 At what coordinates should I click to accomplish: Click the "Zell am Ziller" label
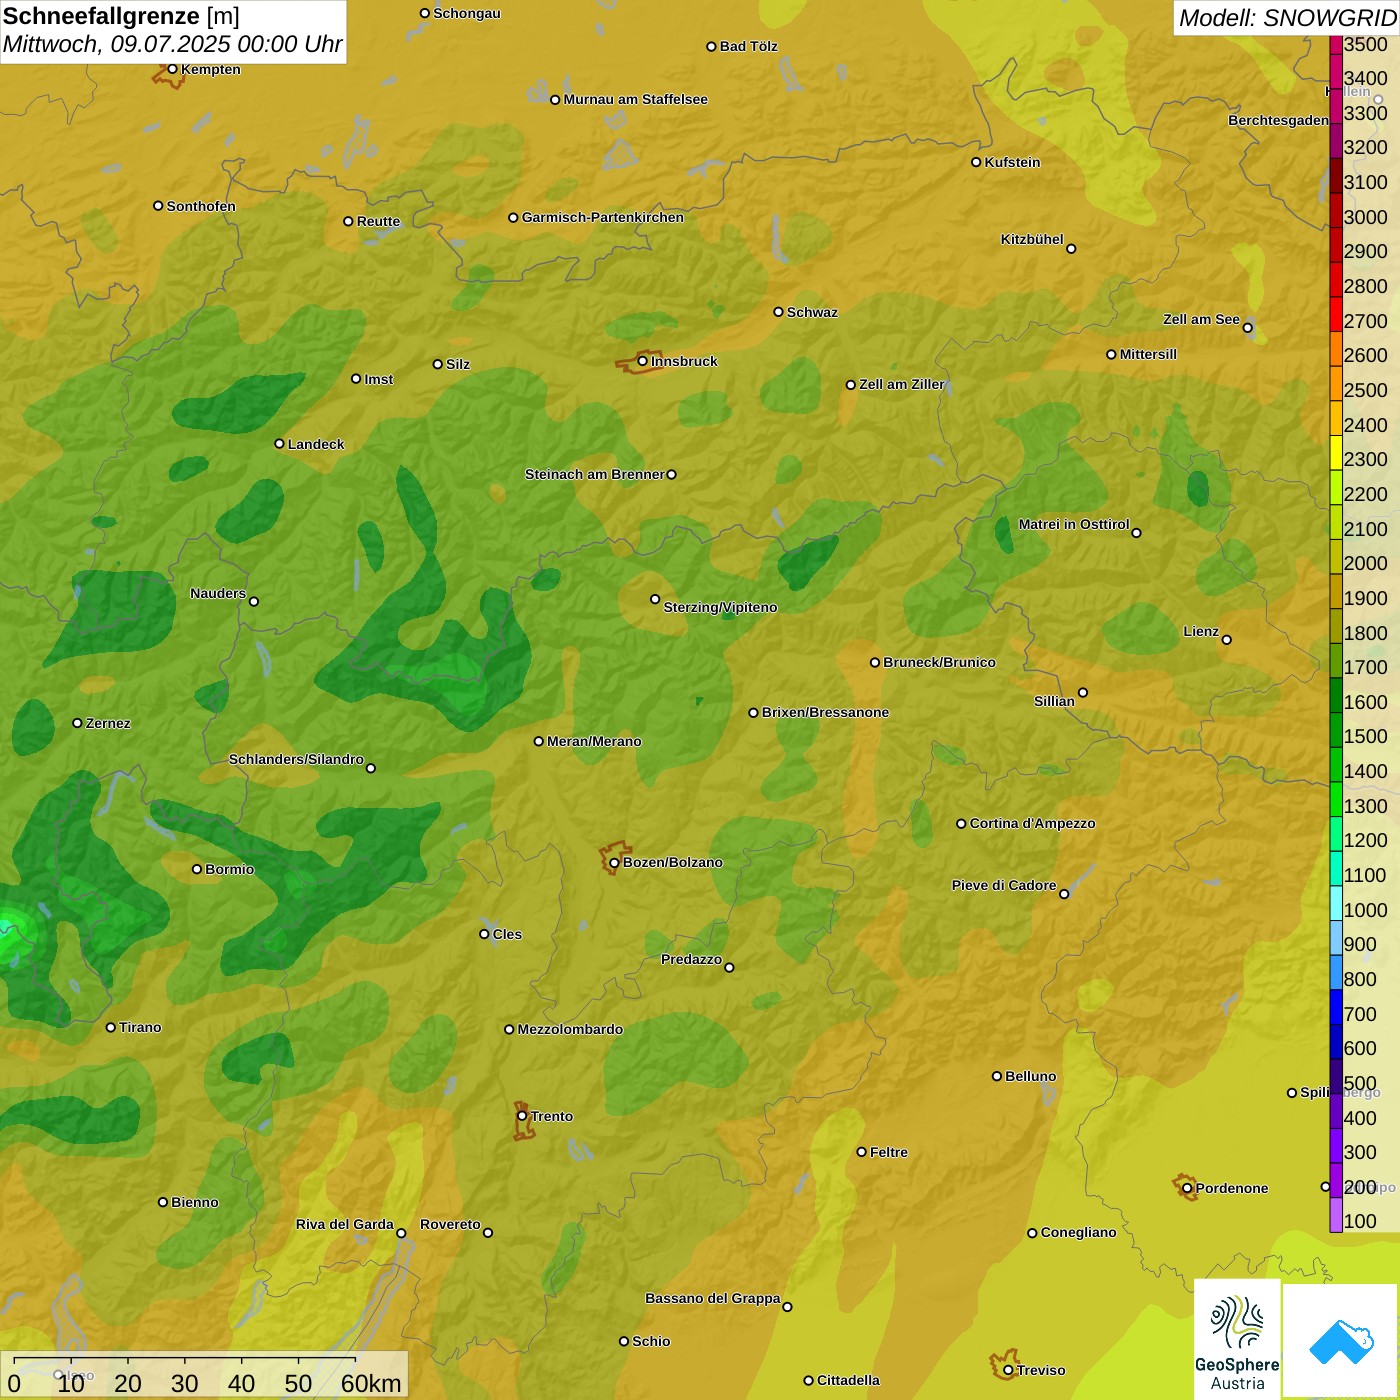click(x=902, y=384)
